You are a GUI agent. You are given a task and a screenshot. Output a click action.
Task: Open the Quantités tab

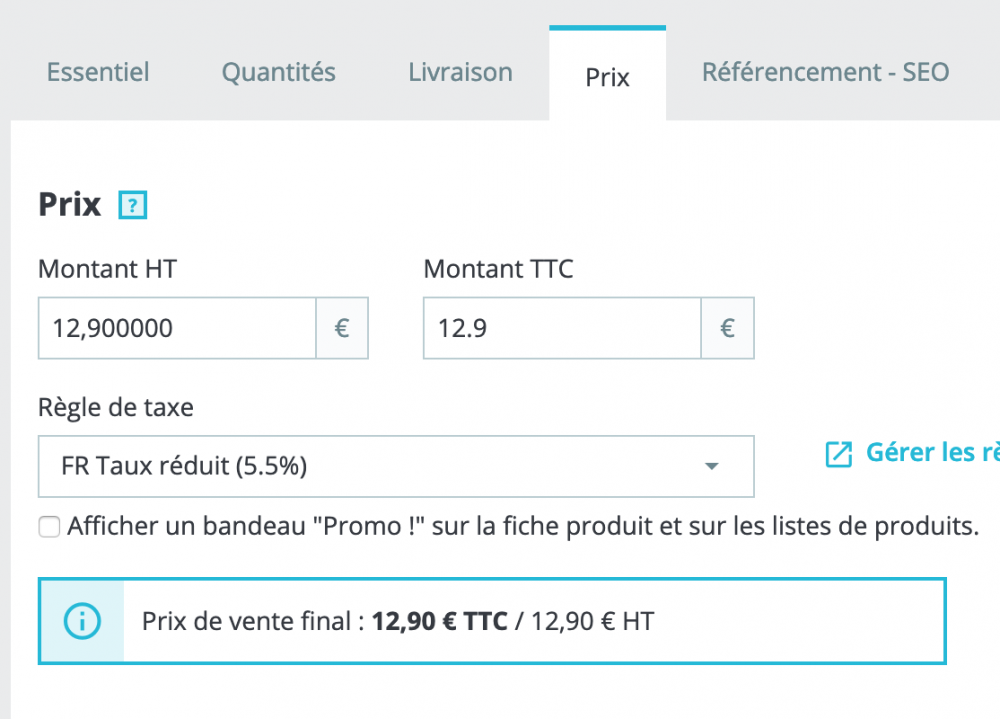(278, 72)
